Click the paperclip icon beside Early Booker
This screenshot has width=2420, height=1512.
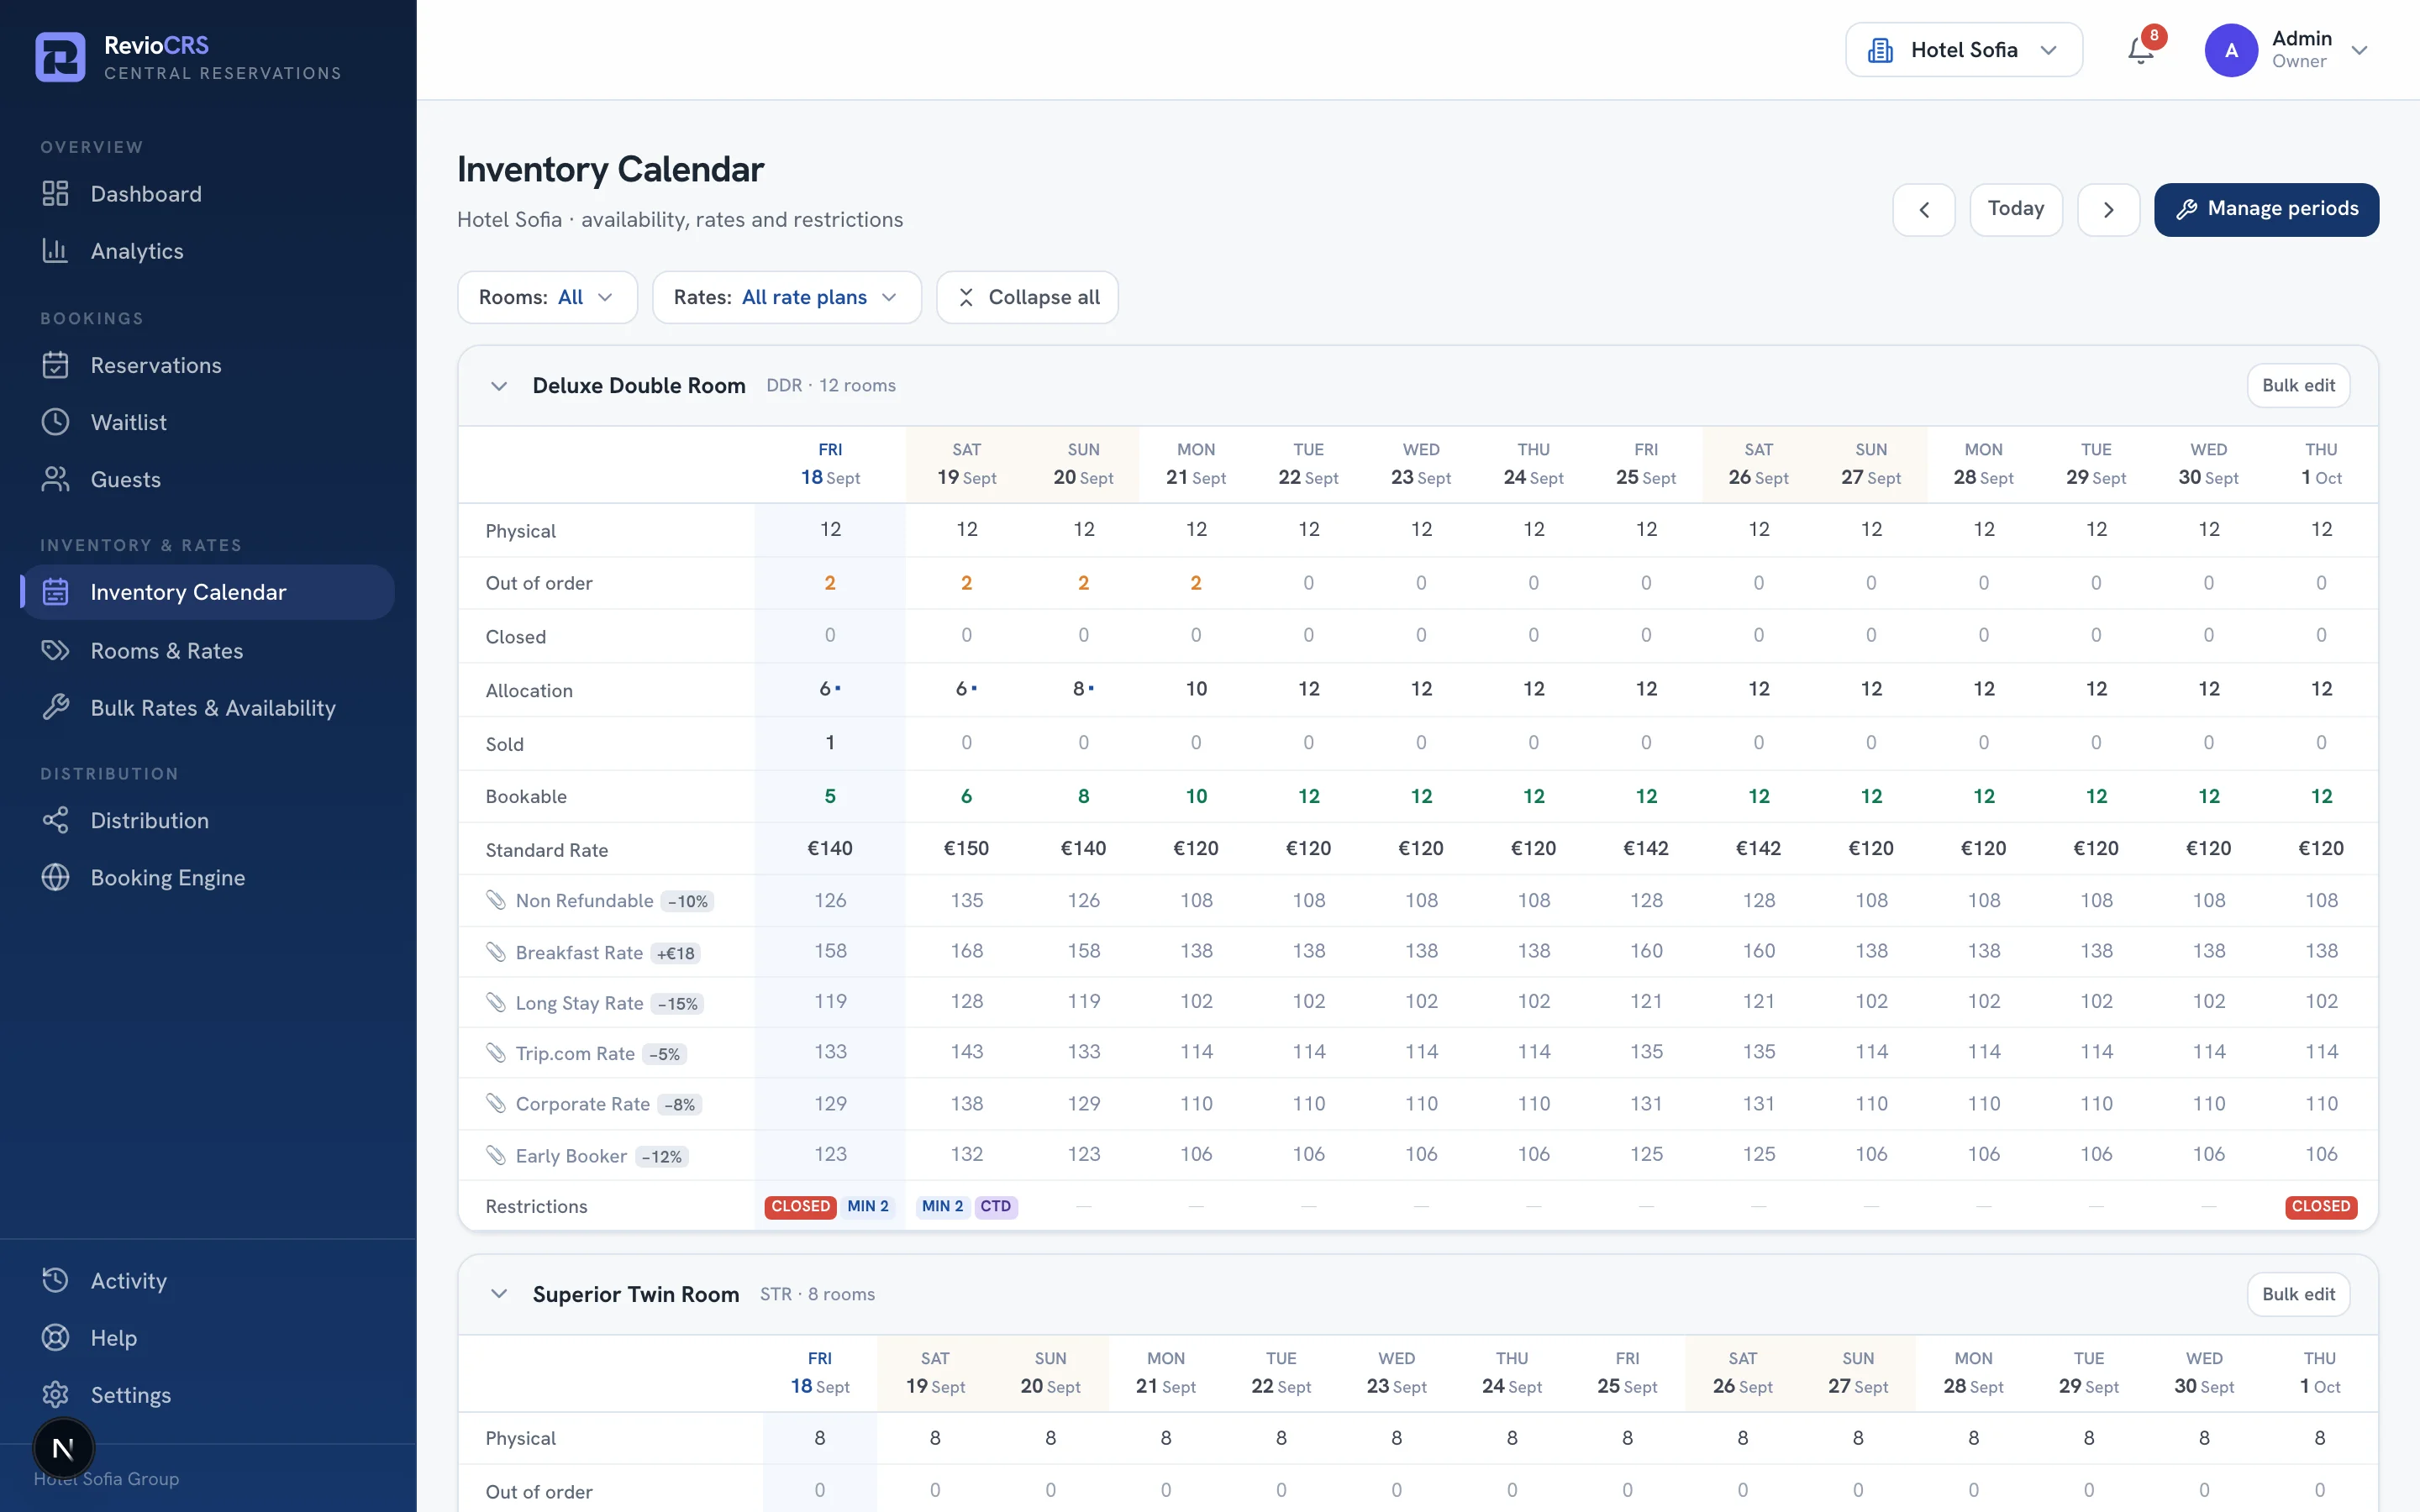(x=496, y=1155)
